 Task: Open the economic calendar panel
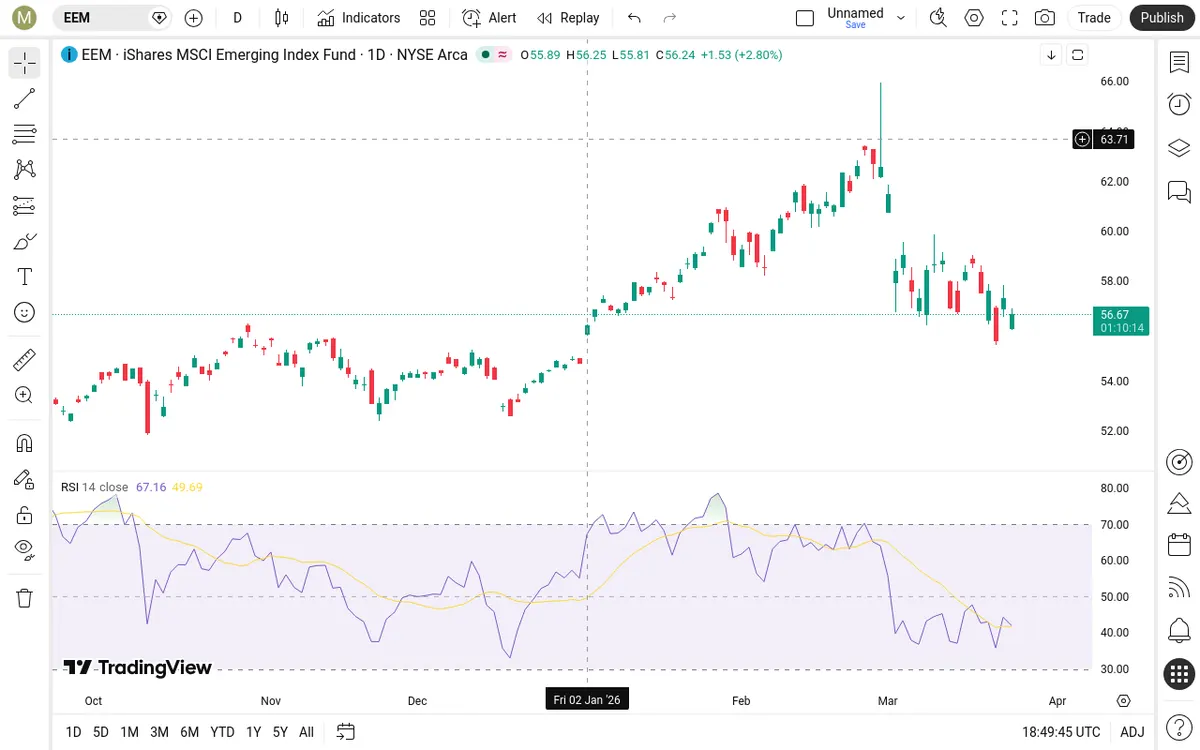point(1179,545)
